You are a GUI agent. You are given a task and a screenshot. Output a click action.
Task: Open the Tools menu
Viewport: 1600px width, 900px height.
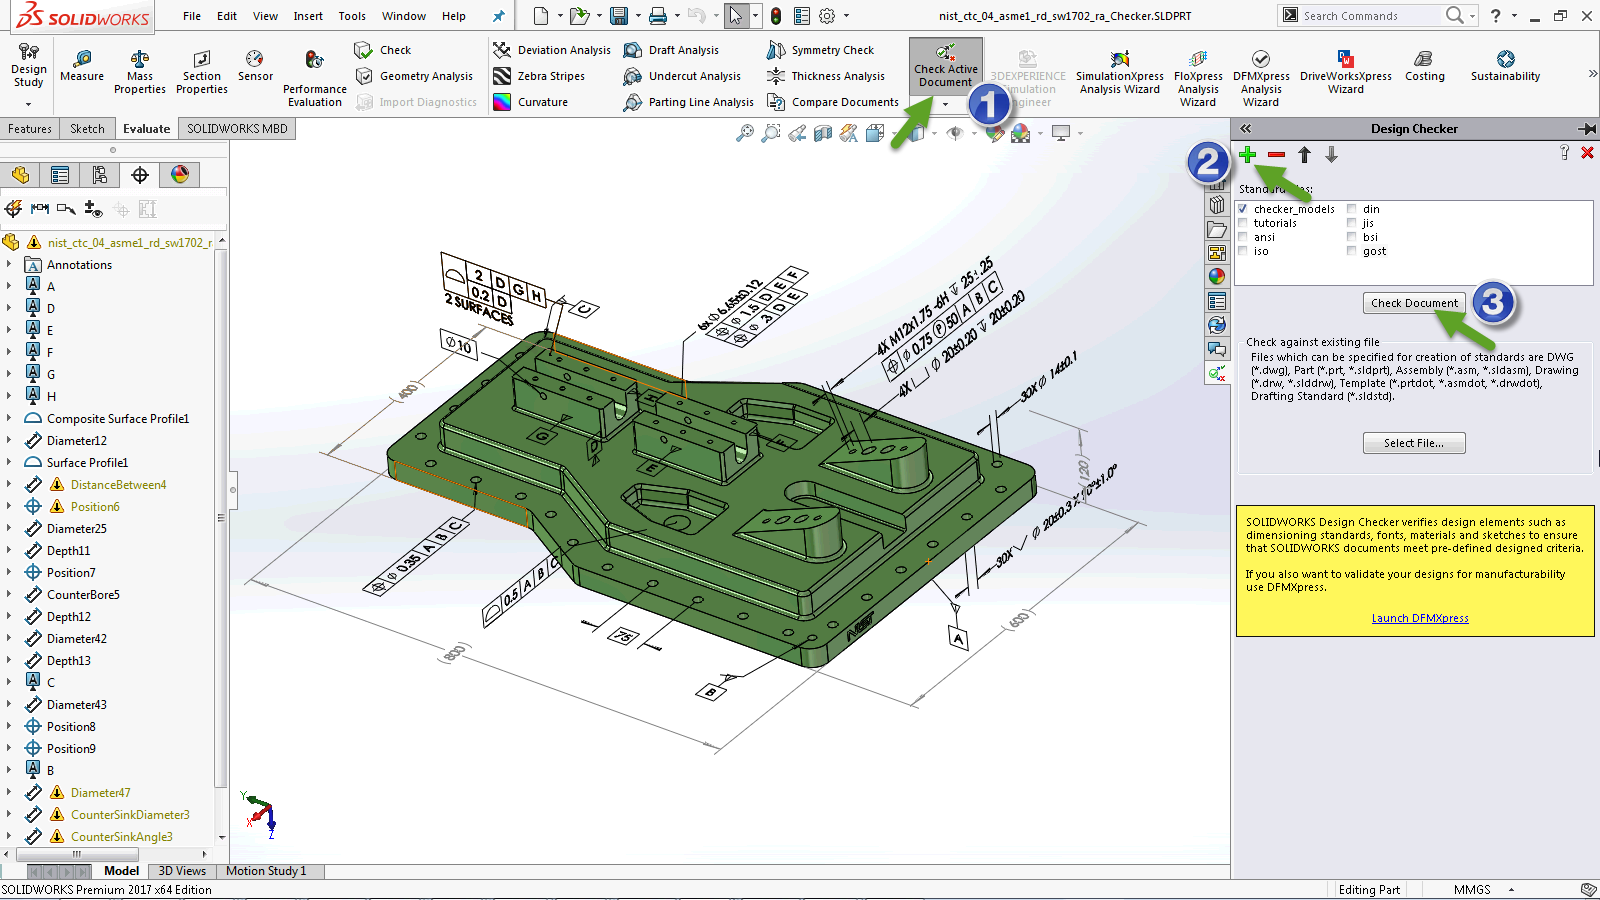tap(352, 16)
